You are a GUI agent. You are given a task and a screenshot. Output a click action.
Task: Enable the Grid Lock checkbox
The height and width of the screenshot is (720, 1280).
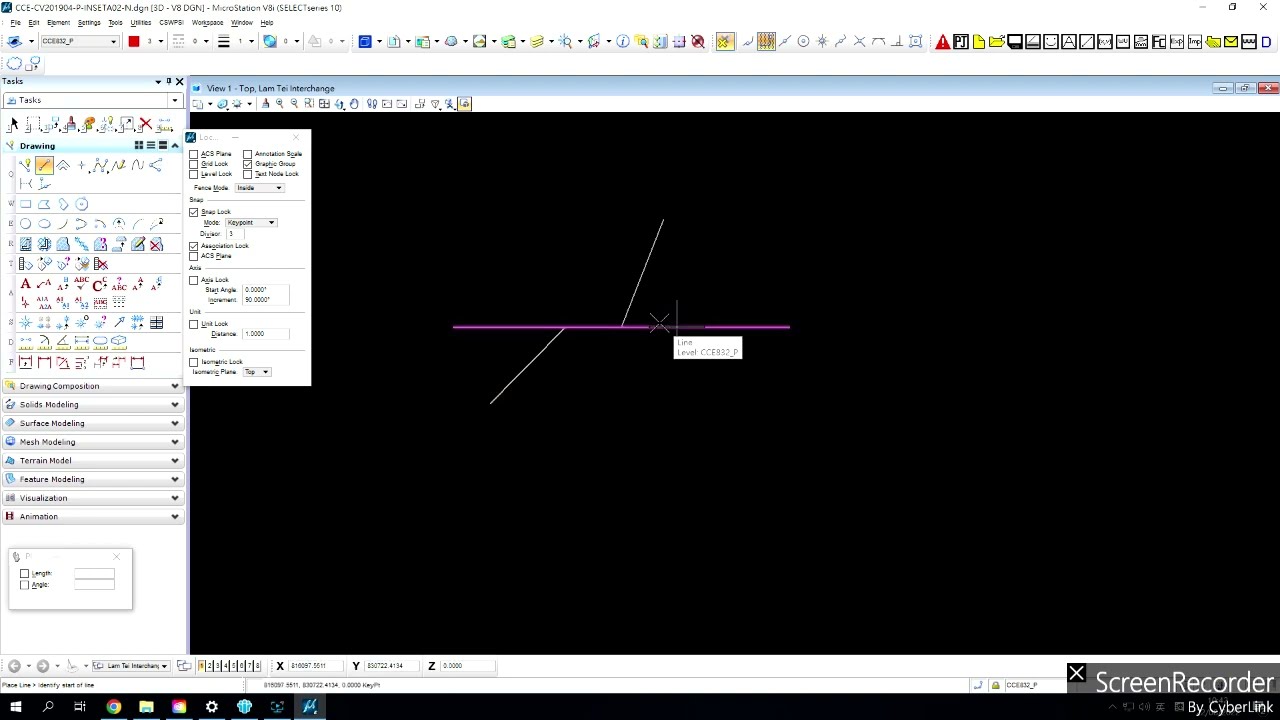tap(194, 164)
